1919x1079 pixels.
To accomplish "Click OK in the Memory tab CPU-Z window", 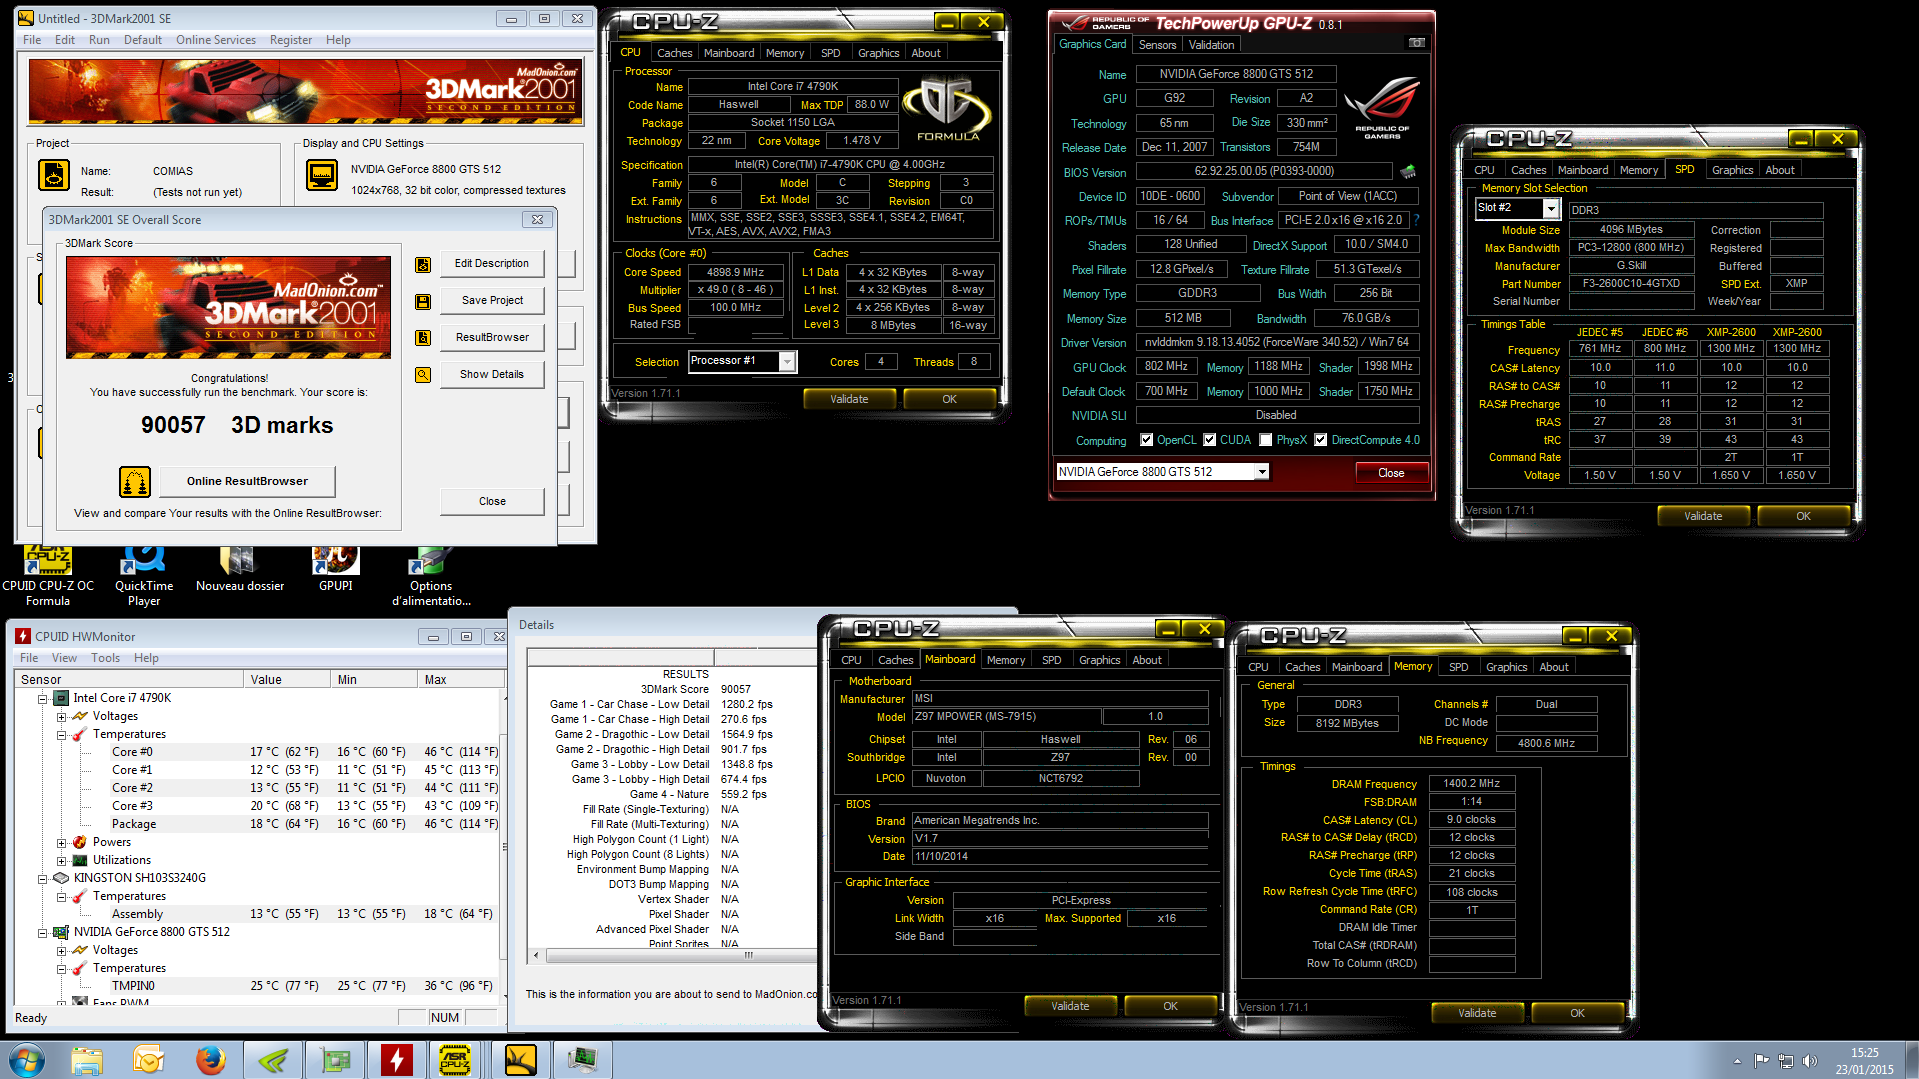I will point(1577,1013).
